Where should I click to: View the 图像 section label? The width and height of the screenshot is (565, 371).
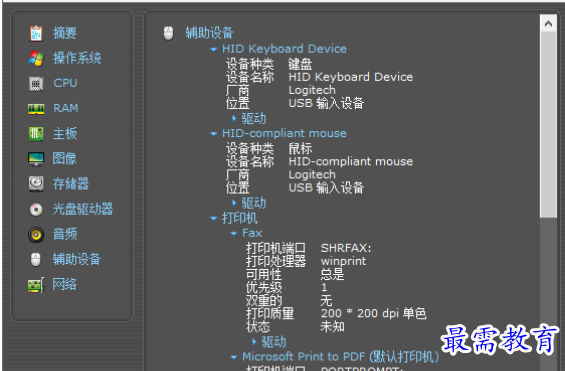(65, 158)
